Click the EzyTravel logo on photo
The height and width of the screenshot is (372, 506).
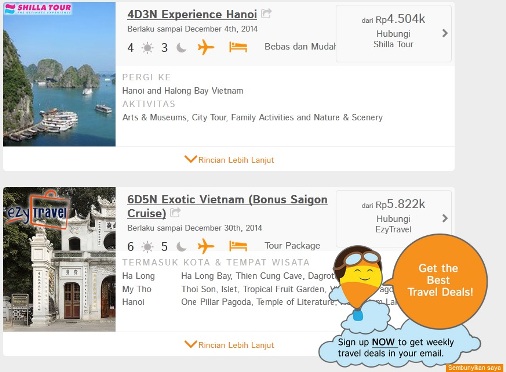[37, 211]
